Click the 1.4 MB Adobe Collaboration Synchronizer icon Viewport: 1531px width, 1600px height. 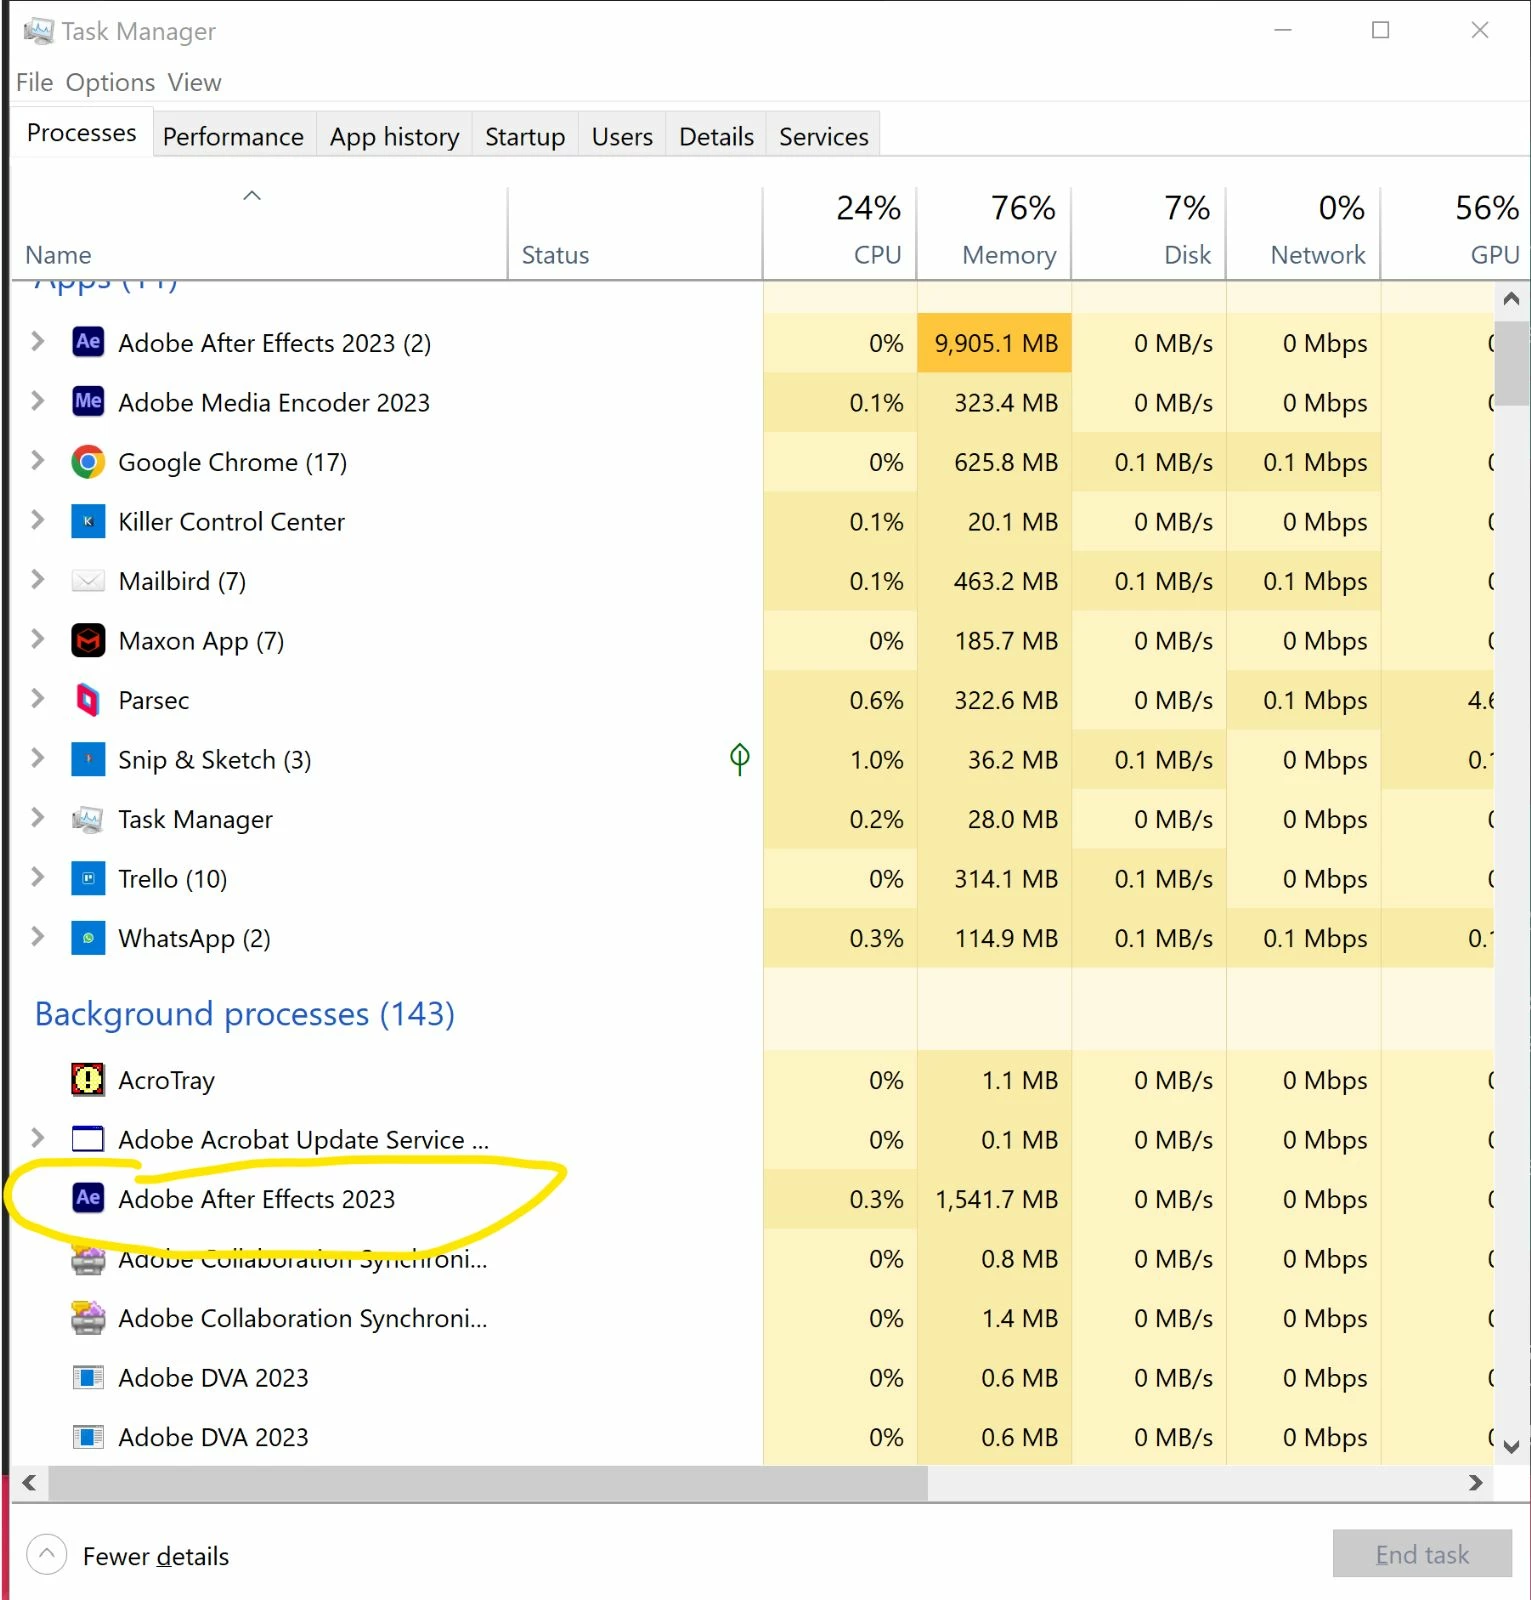[88, 1318]
